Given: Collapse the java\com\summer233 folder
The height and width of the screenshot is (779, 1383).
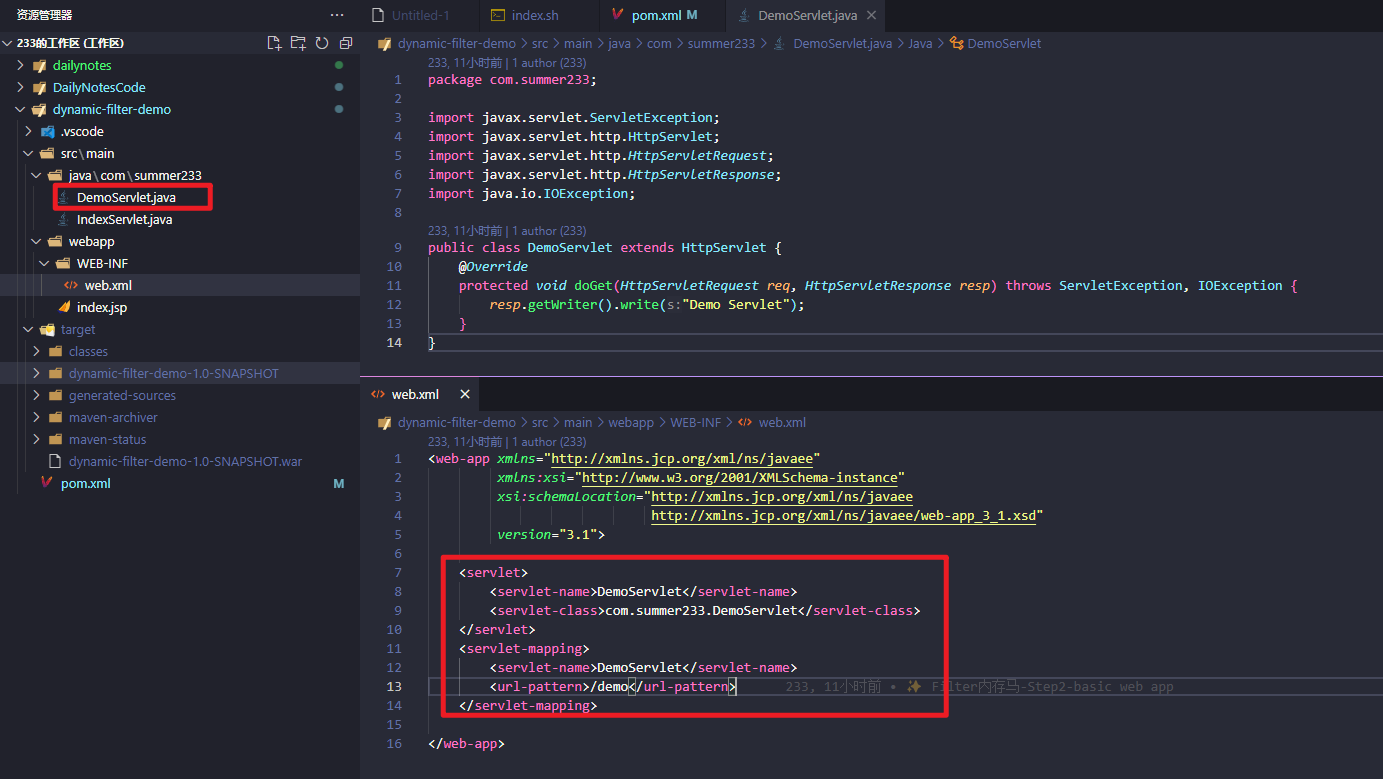Looking at the screenshot, I should coord(36,175).
